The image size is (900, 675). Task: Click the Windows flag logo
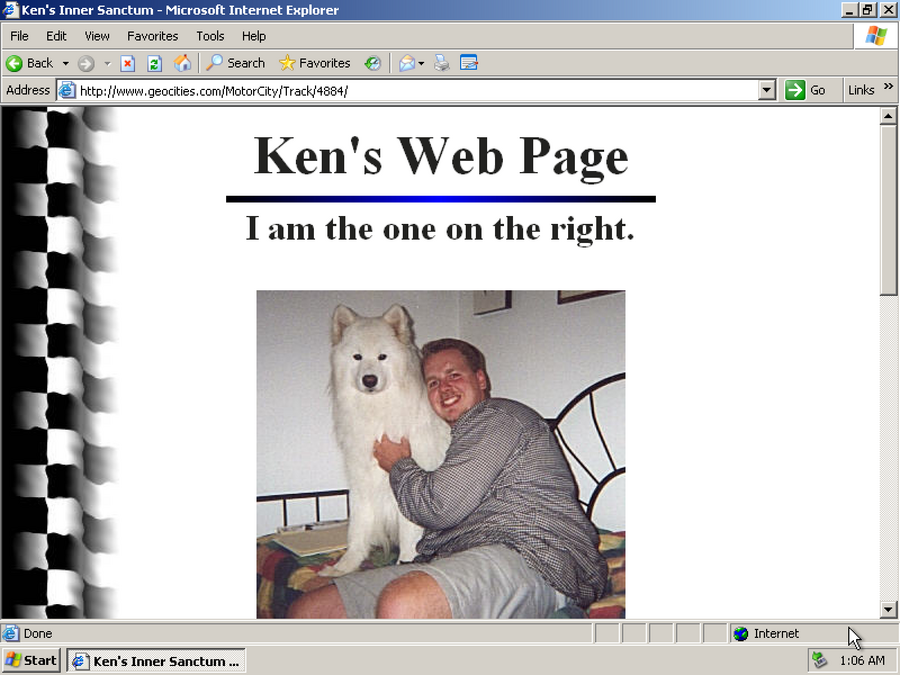(876, 36)
